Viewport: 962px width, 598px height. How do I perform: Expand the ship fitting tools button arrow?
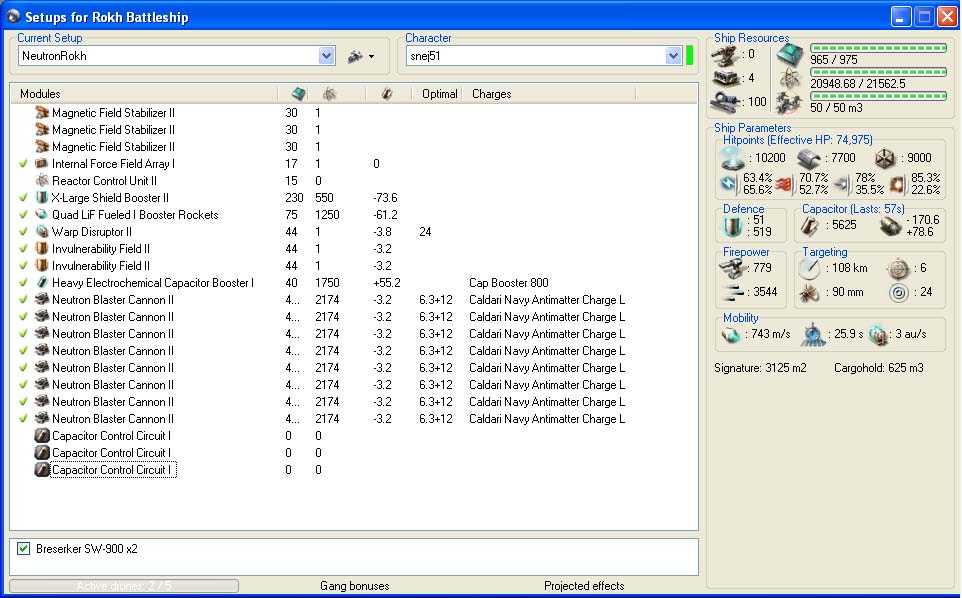(x=371, y=56)
